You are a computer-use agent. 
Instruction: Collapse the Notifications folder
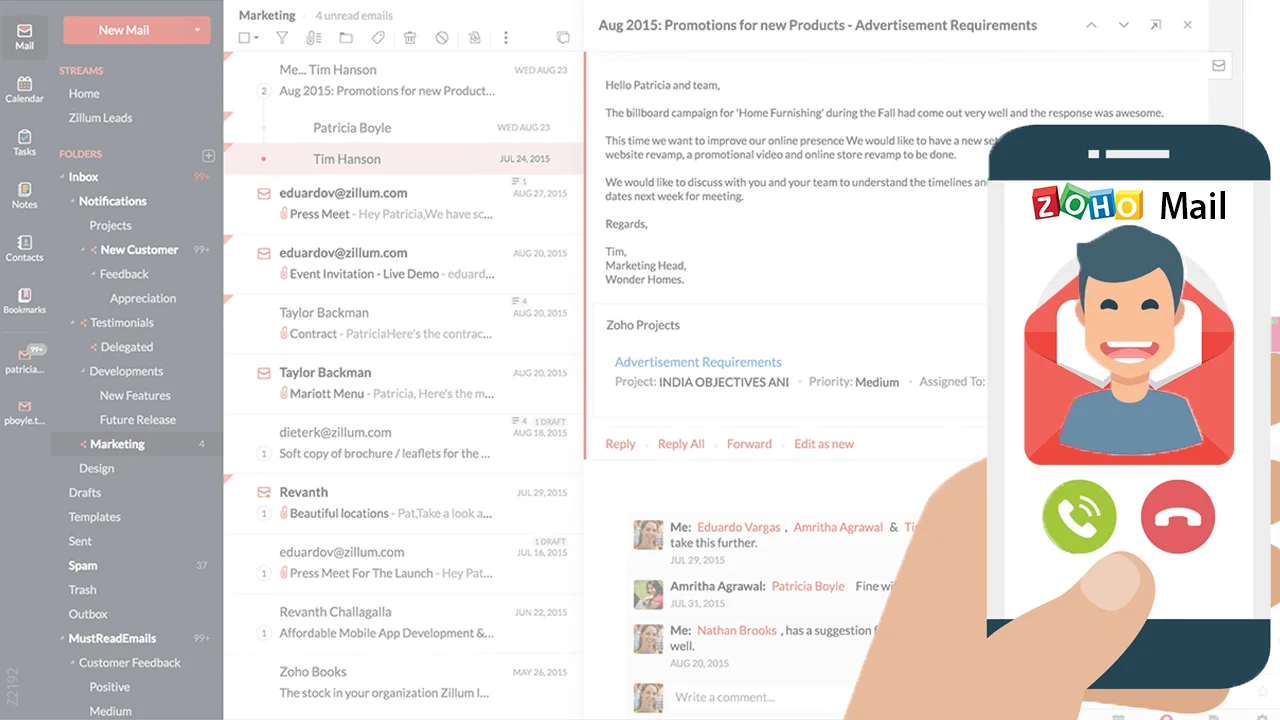click(x=73, y=201)
